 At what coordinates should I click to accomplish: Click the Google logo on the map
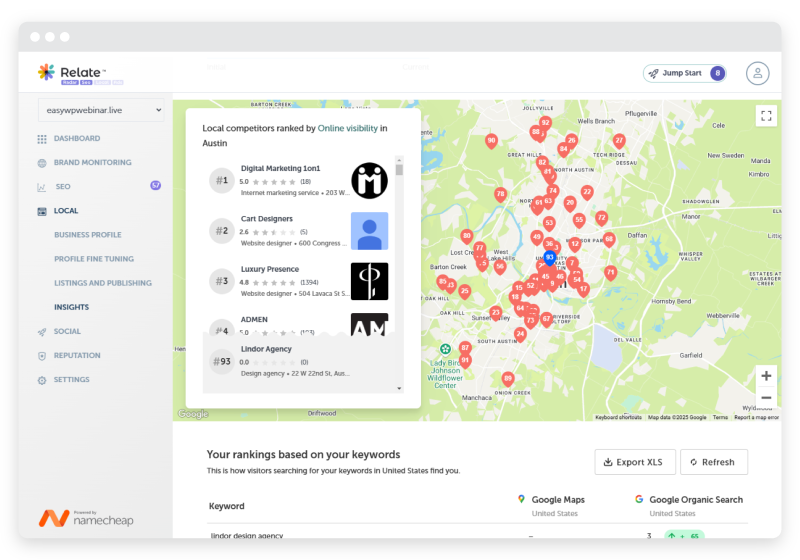[193, 414]
